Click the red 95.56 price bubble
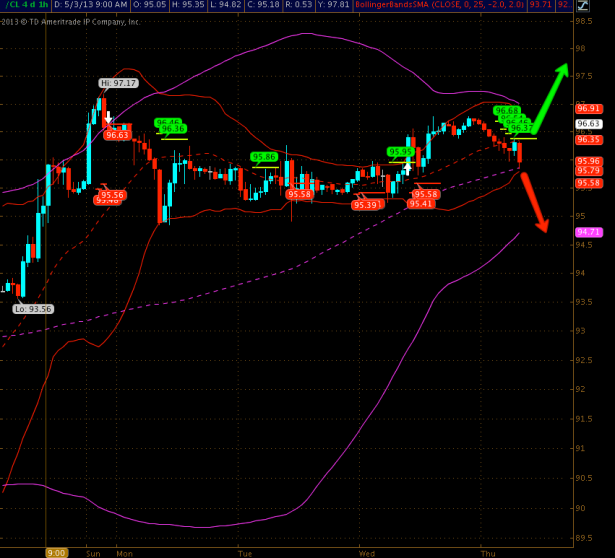This screenshot has width=615, height=558. pyautogui.click(x=113, y=195)
